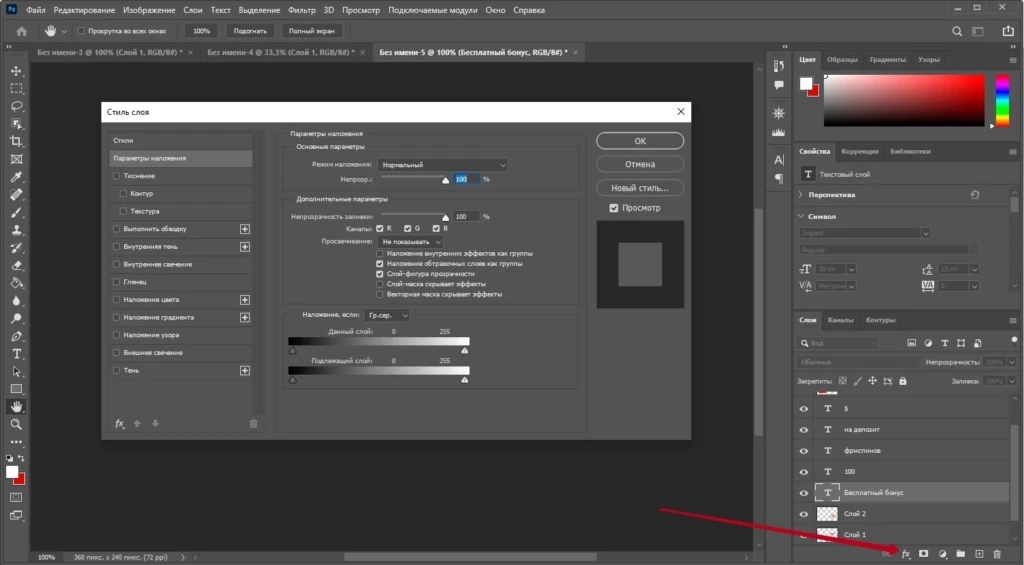Open the layer Непрозрачность dropdown arrow
This screenshot has width=1024, height=565.
pyautogui.click(x=1012, y=362)
